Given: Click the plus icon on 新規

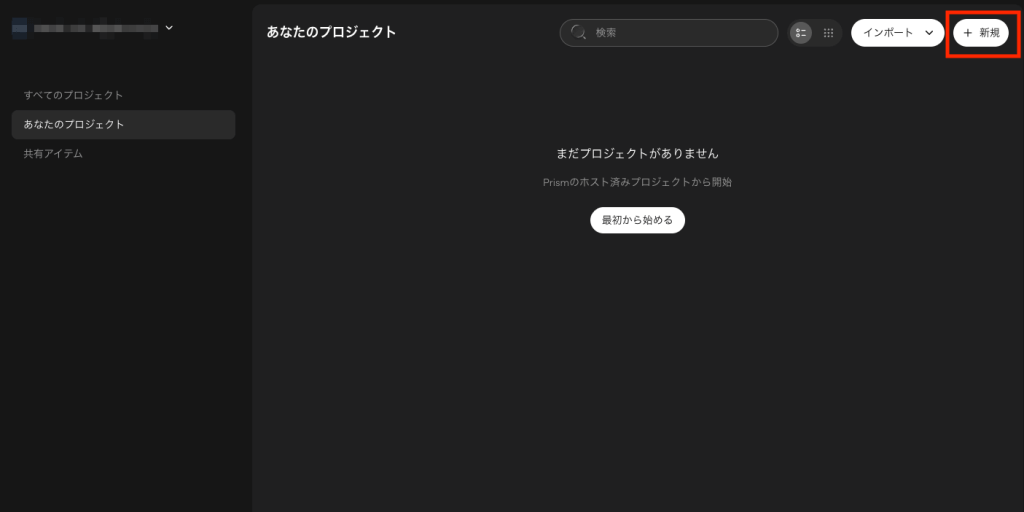Looking at the screenshot, I should pos(967,33).
